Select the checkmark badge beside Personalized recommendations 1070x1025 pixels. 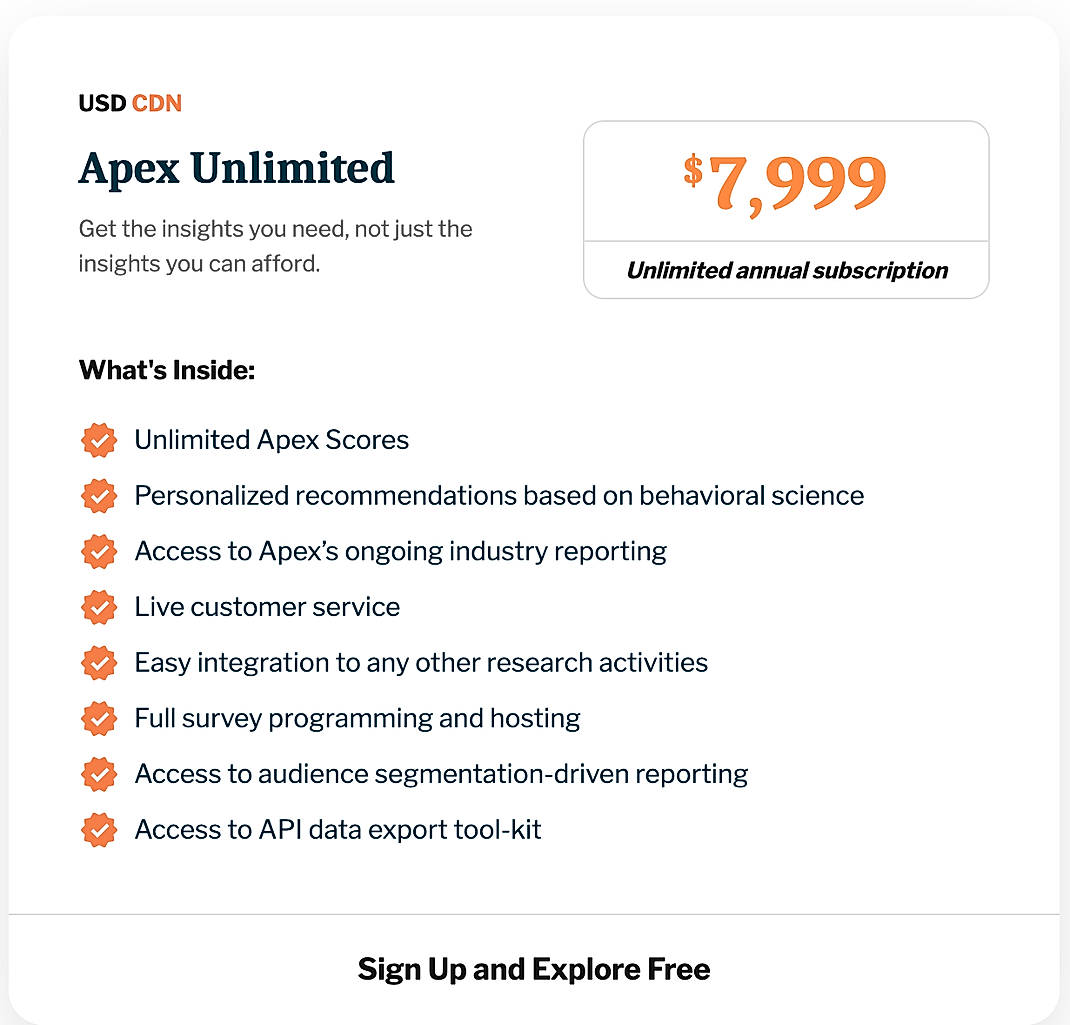pyautogui.click(x=99, y=496)
